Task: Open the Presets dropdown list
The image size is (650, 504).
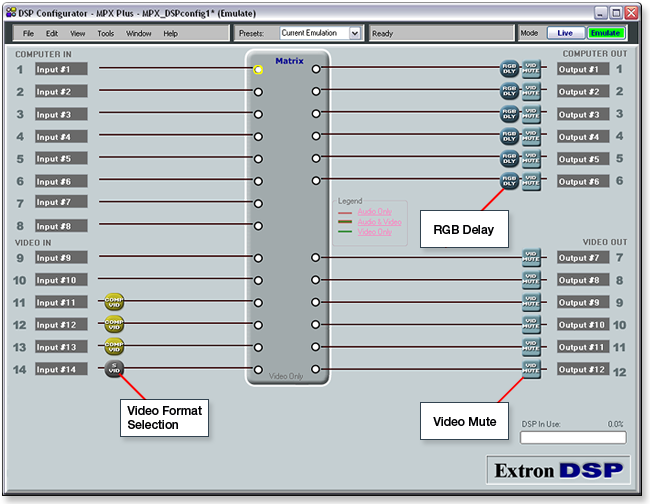Action: click(x=354, y=33)
